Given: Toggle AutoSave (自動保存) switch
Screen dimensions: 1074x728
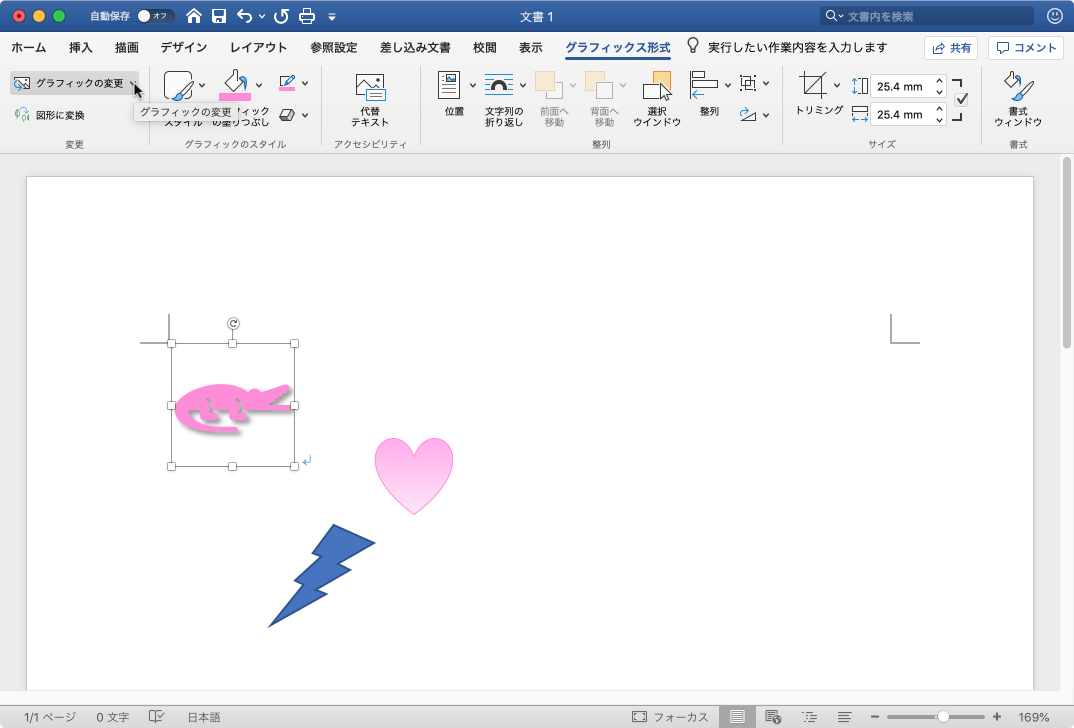Looking at the screenshot, I should pyautogui.click(x=155, y=16).
